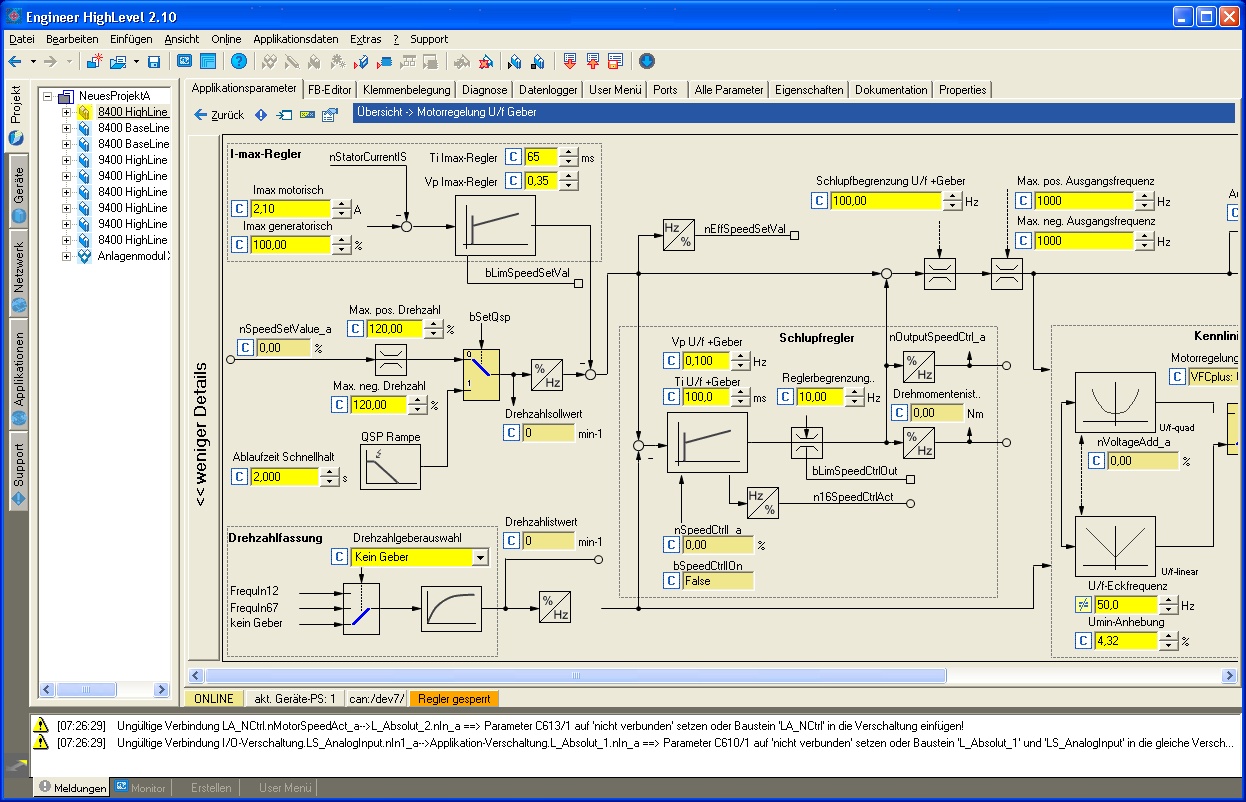Image resolution: width=1246 pixels, height=802 pixels.
Task: Click the Zurück back link
Action: coord(218,115)
